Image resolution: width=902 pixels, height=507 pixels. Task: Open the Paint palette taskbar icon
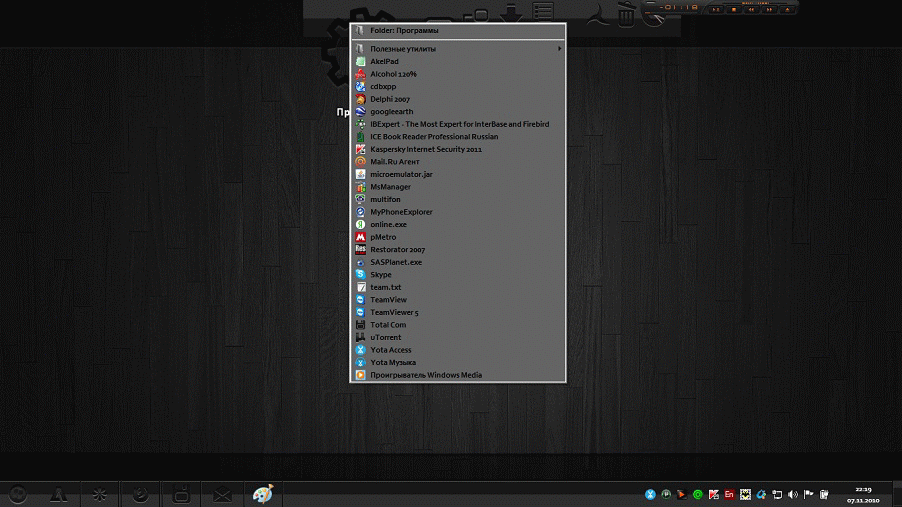click(x=262, y=494)
